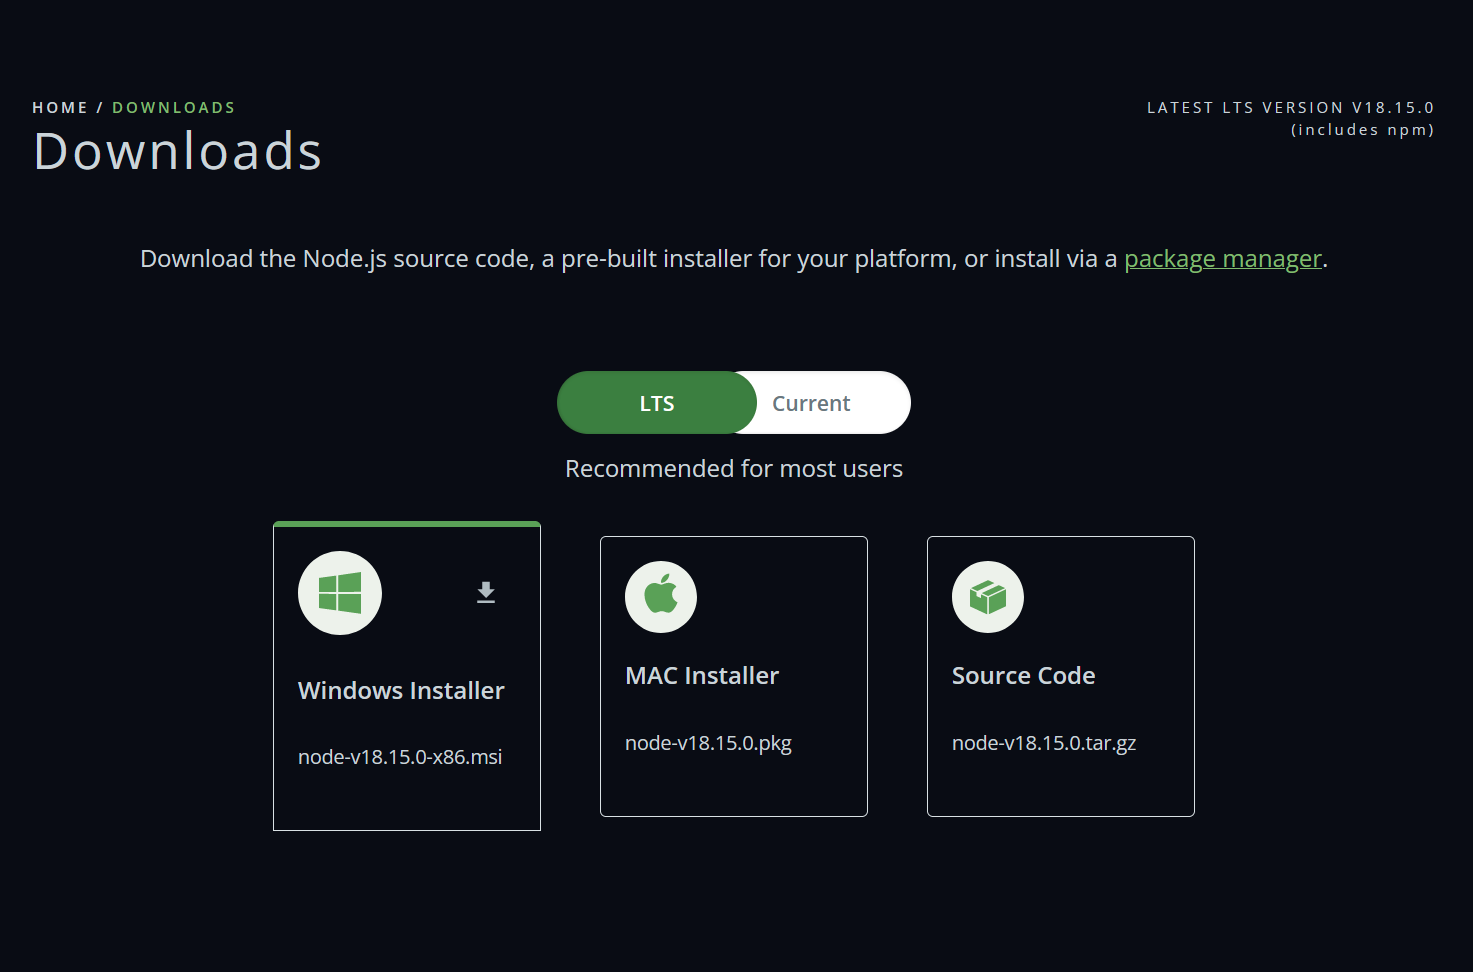1473x972 pixels.
Task: Open the package manager link
Action: click(x=1222, y=258)
